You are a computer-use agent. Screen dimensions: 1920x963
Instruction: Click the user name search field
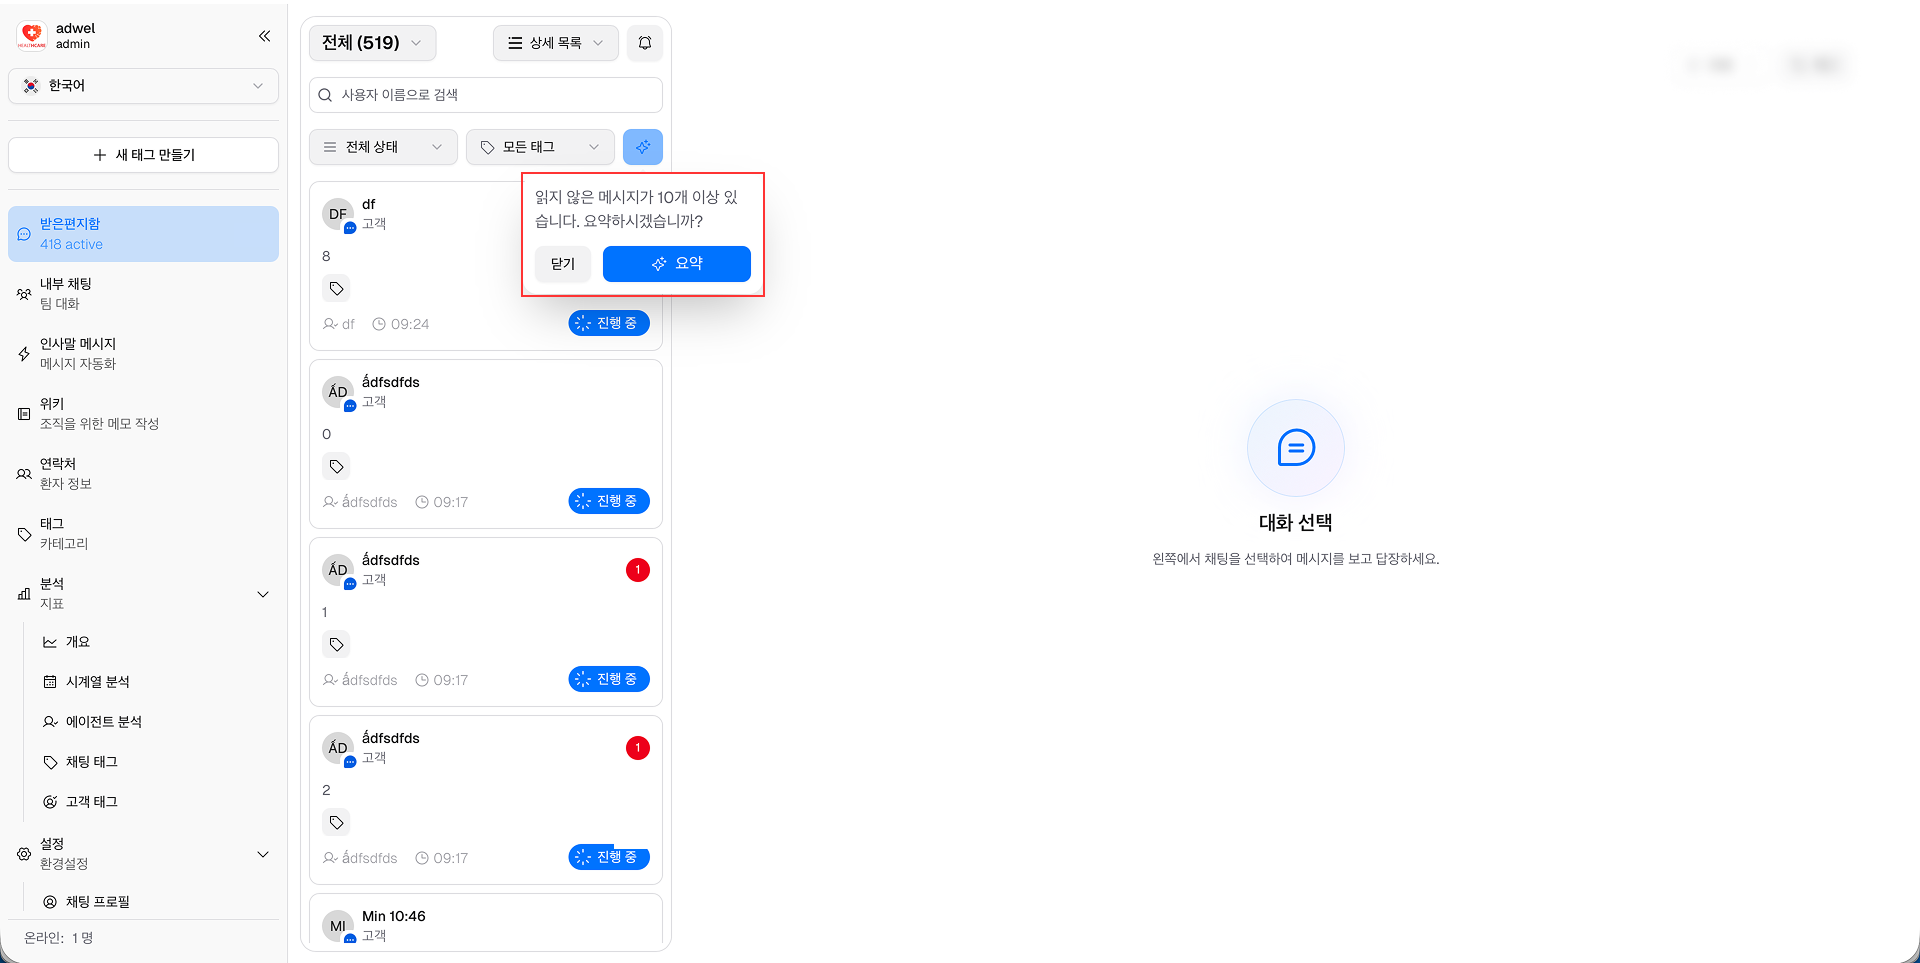coord(485,94)
